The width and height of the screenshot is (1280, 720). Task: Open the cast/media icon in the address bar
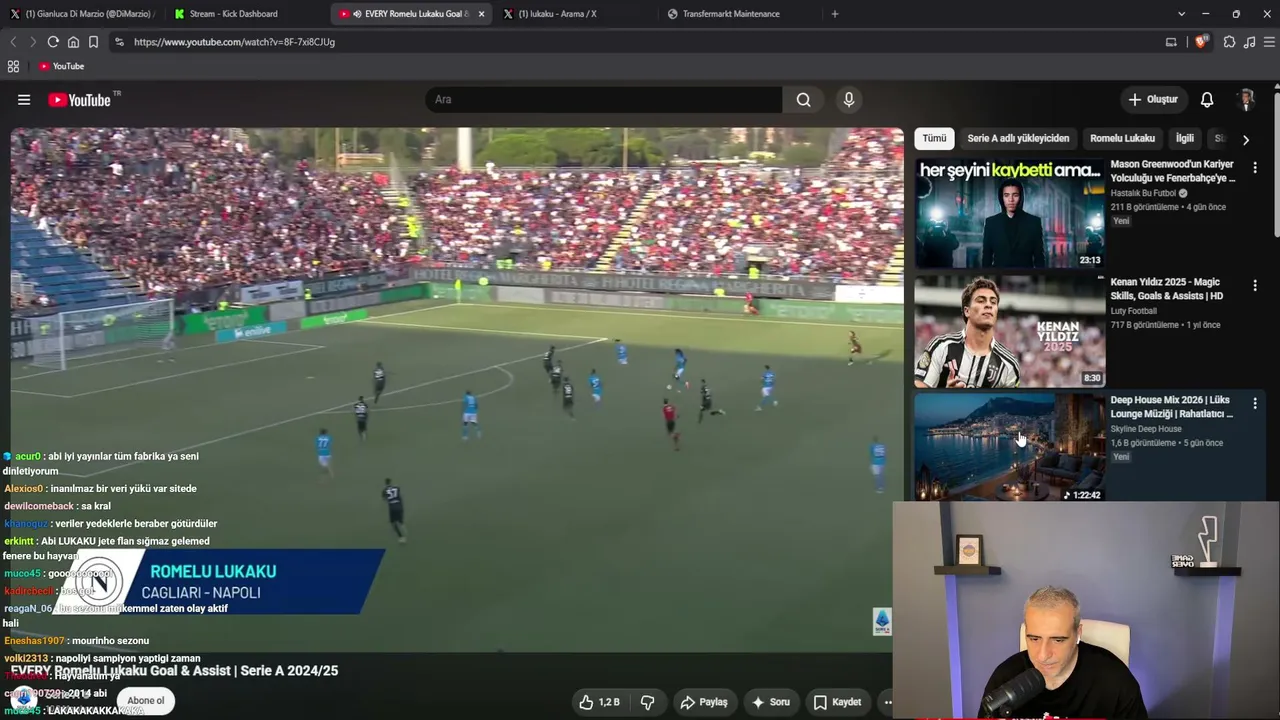tap(1171, 42)
